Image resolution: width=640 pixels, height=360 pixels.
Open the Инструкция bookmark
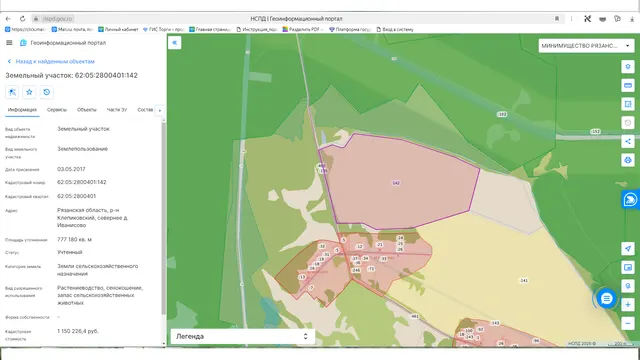(257, 29)
